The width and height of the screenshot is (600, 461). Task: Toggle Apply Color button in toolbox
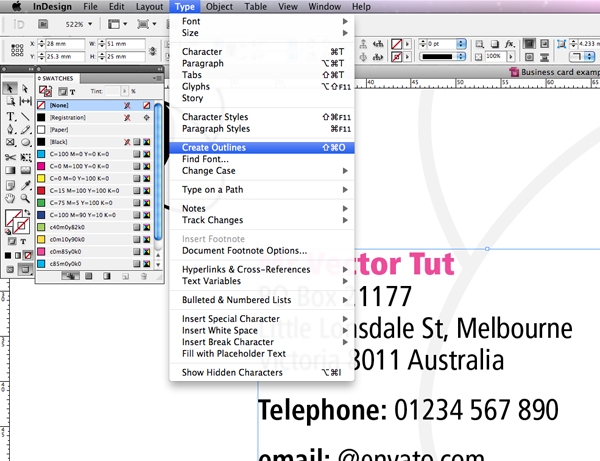point(8,255)
